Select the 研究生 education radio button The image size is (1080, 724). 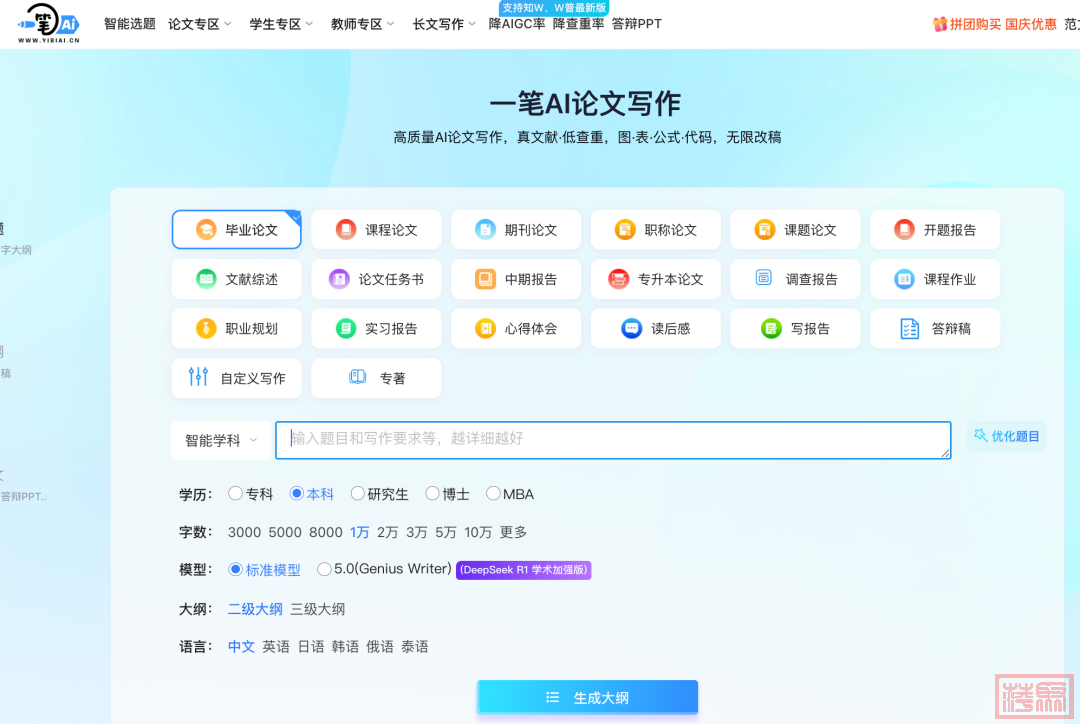tap(357, 493)
